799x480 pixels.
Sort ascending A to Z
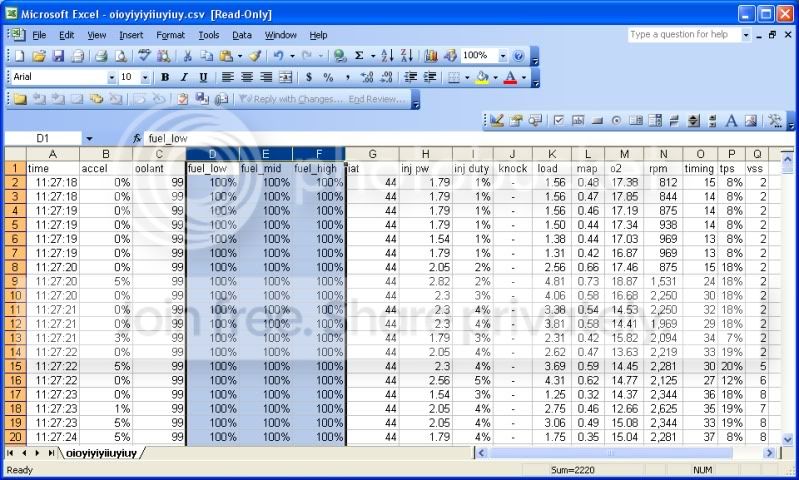click(387, 56)
